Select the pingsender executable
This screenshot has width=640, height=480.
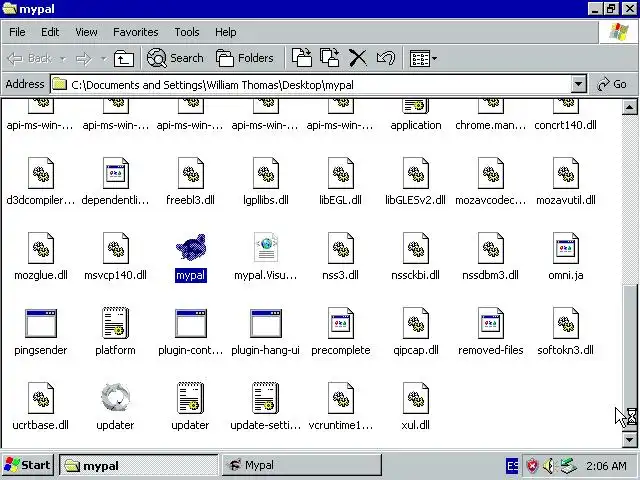[x=41, y=332]
